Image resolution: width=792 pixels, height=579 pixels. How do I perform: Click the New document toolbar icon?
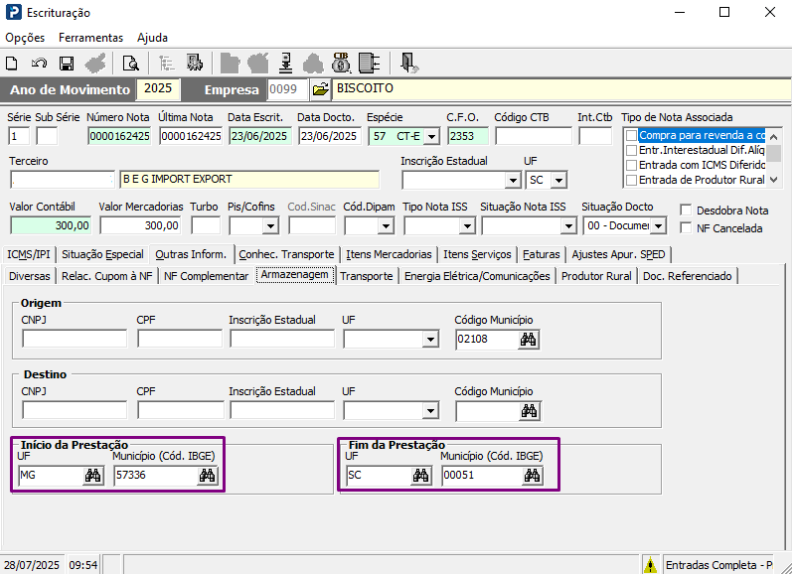[12, 63]
